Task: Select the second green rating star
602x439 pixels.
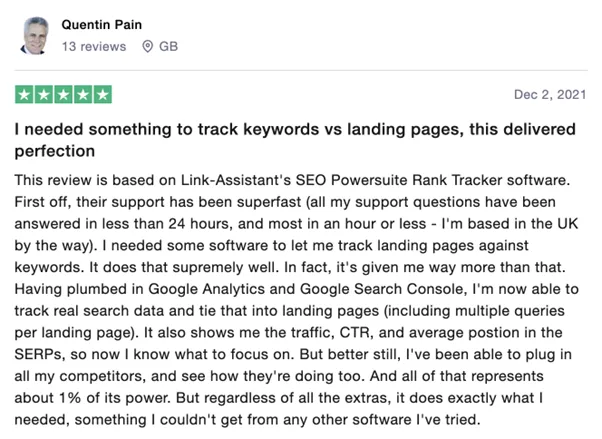Action: point(44,94)
